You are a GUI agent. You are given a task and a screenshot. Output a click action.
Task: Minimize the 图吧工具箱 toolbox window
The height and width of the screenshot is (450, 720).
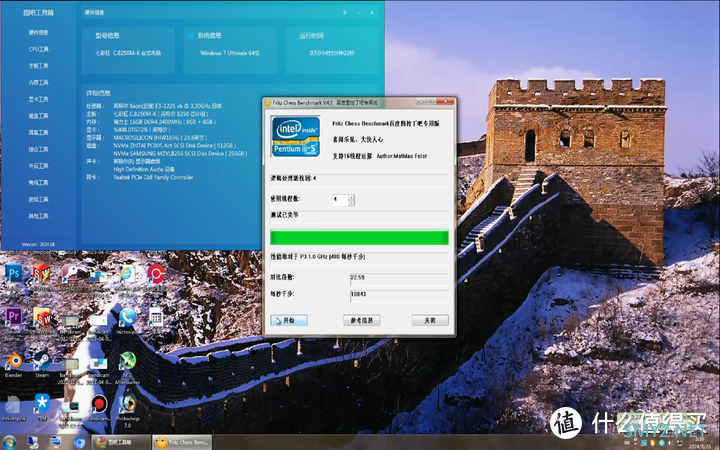point(358,13)
